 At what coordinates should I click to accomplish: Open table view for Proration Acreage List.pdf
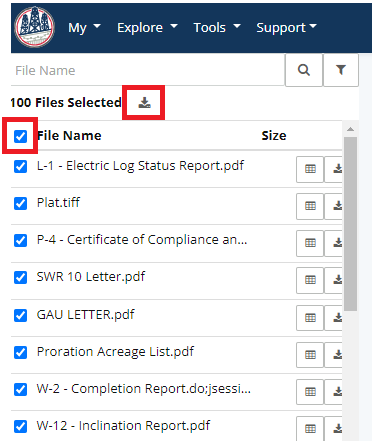pyautogui.click(x=310, y=355)
